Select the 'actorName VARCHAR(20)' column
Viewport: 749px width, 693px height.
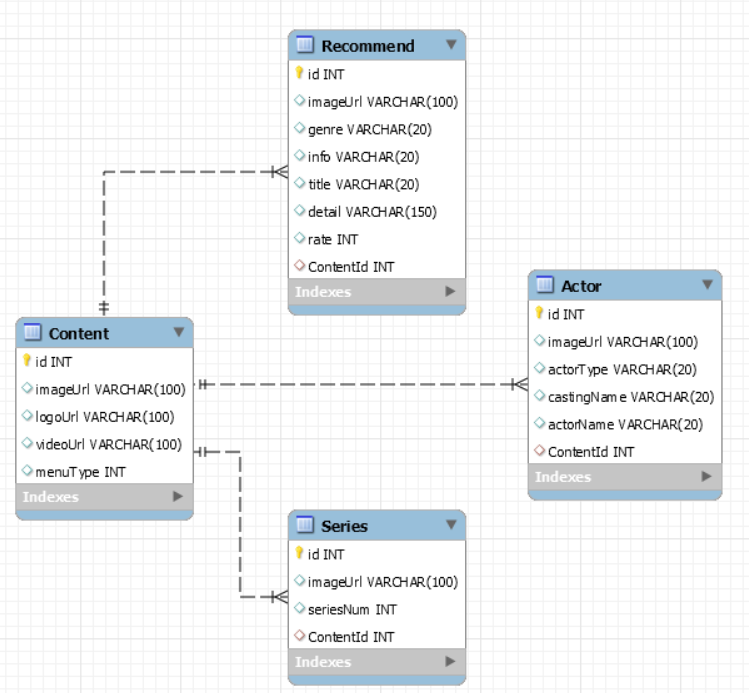tap(625, 424)
